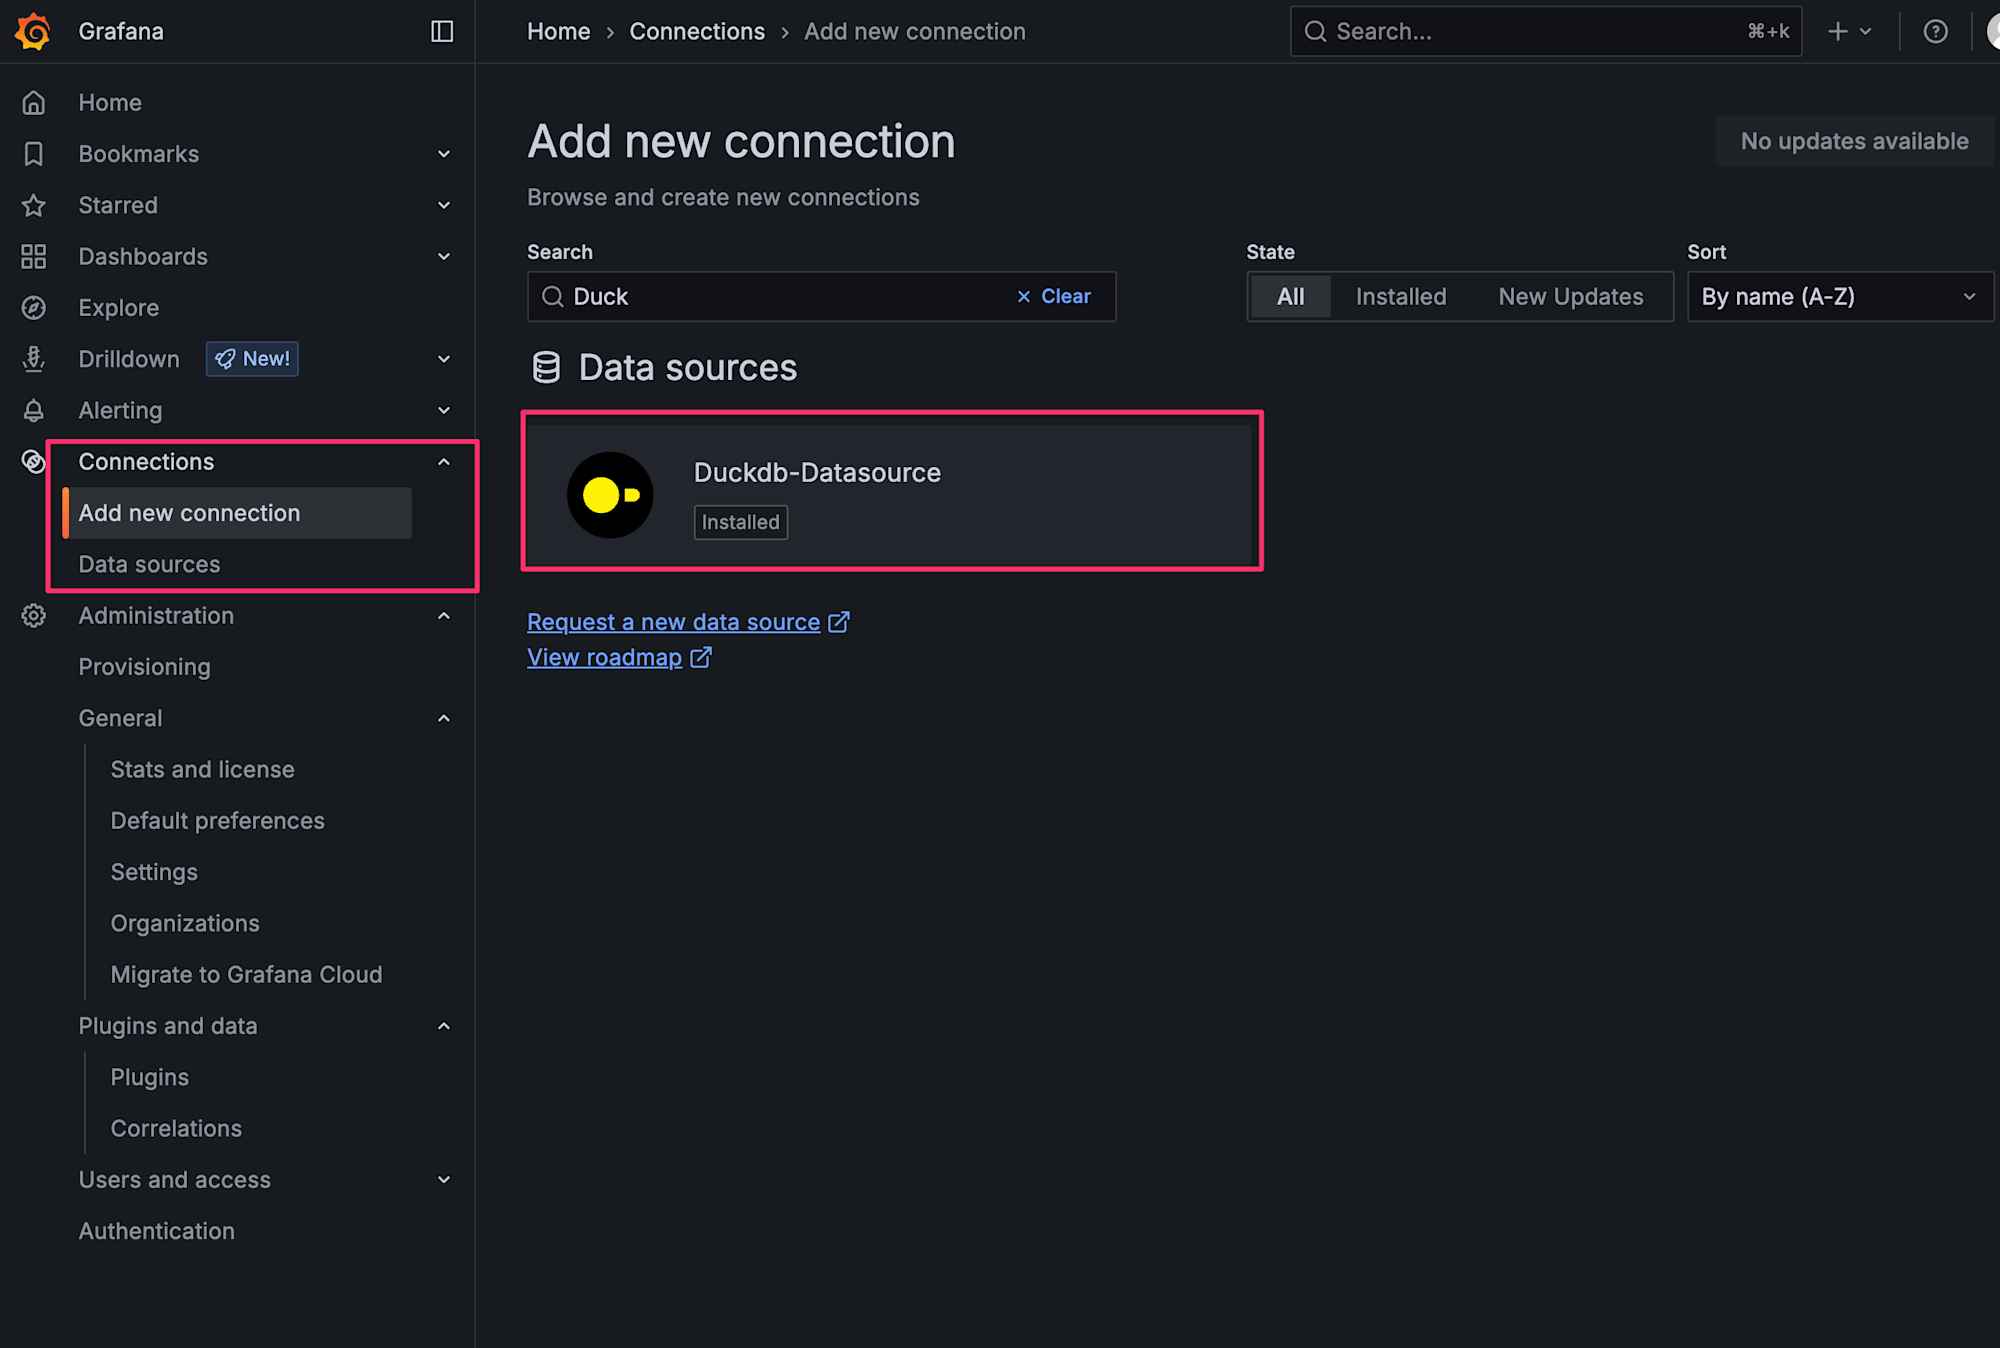Collapse the General section chevron
The image size is (2000, 1348).
pyautogui.click(x=444, y=718)
